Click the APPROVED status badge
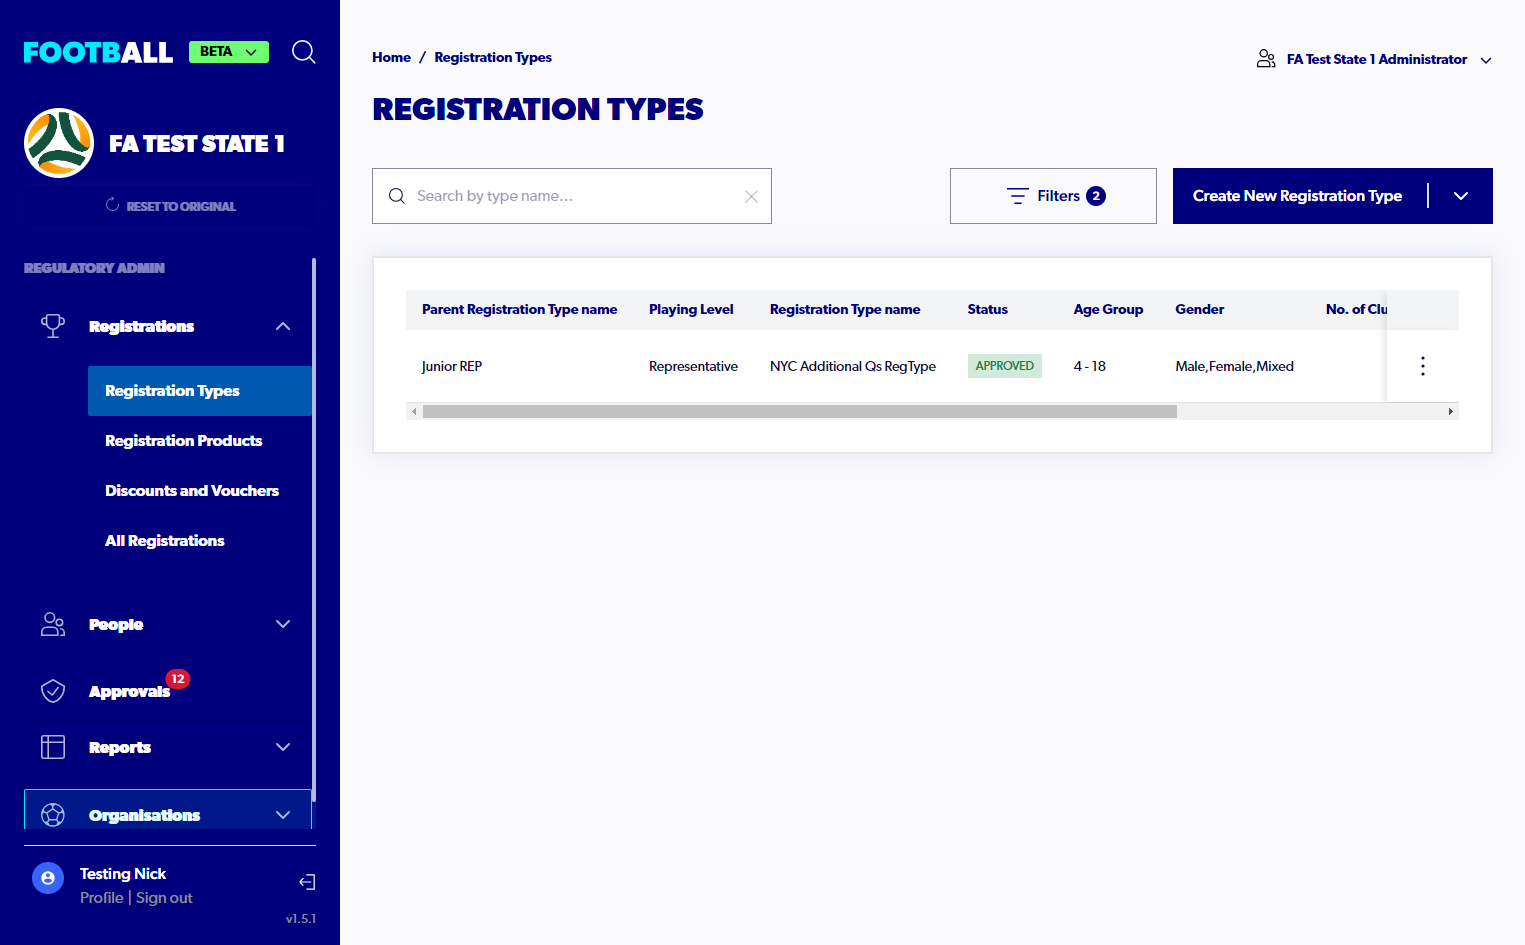 1005,366
